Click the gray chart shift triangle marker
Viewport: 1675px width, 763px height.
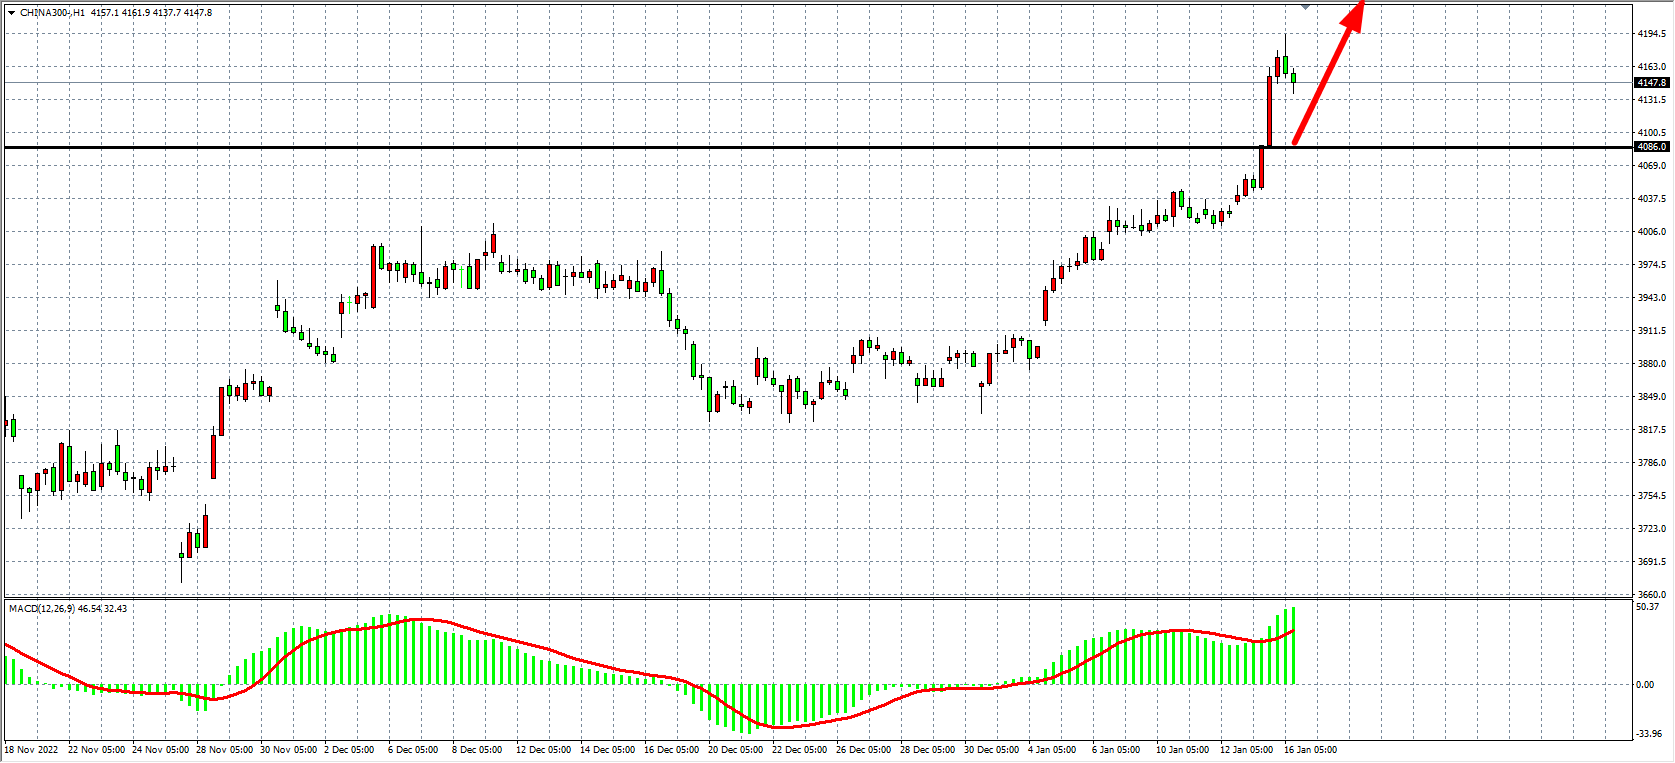(x=1305, y=7)
